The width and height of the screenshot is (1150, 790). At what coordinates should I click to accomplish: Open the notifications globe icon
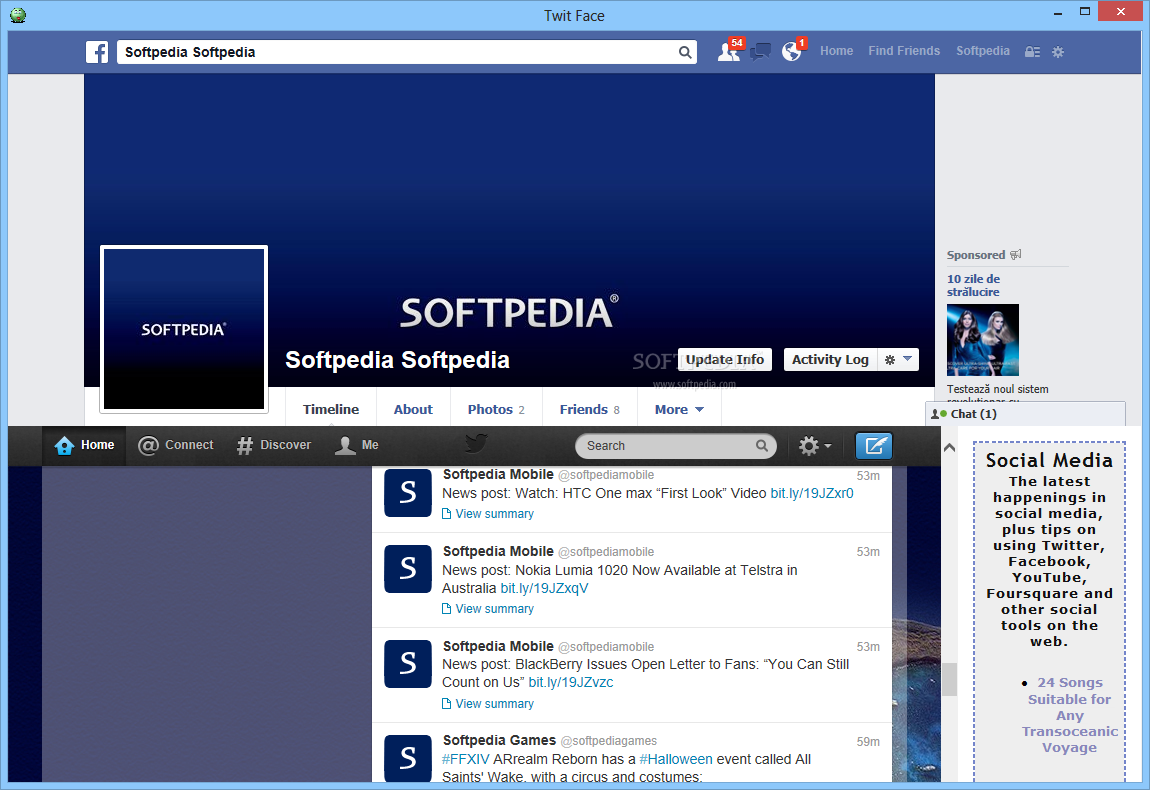[x=792, y=51]
